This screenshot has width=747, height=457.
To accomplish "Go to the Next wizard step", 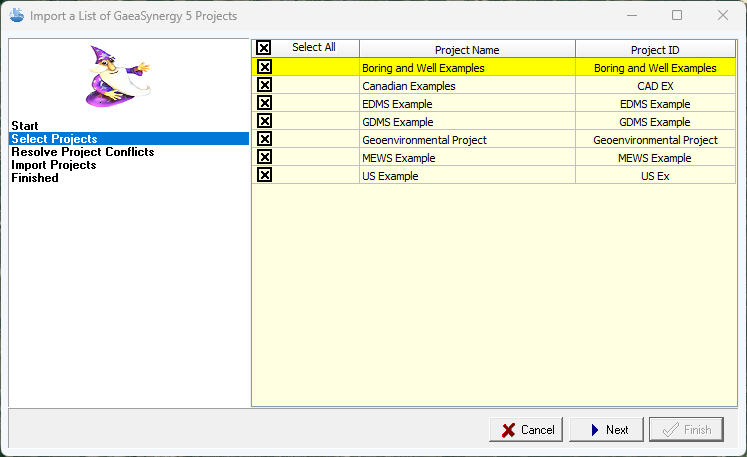I will [606, 429].
